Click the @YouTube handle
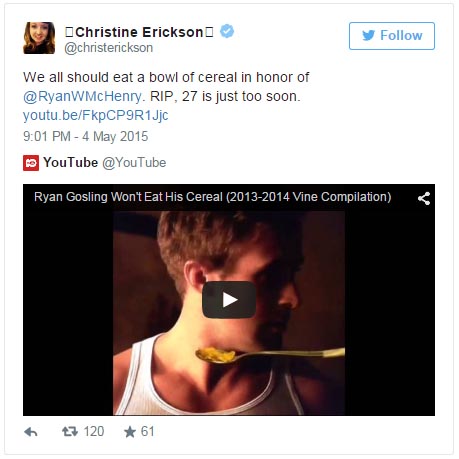 point(134,163)
